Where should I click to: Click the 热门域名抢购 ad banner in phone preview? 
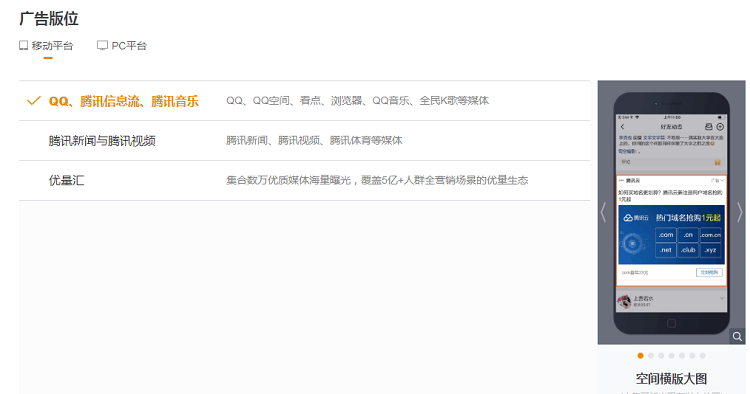point(672,235)
